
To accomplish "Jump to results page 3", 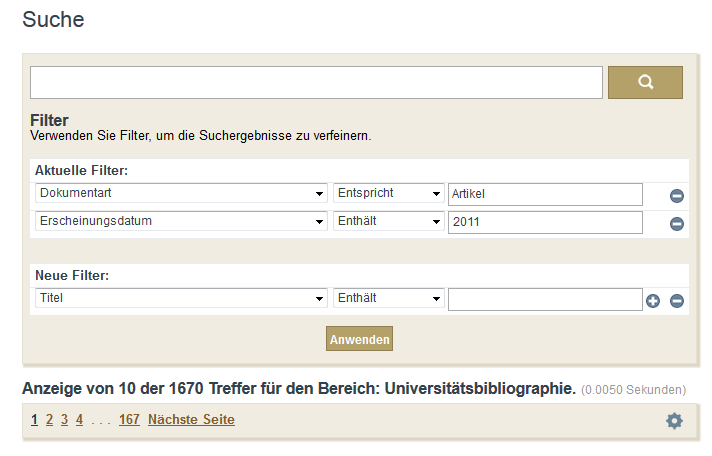I will pos(64,420).
